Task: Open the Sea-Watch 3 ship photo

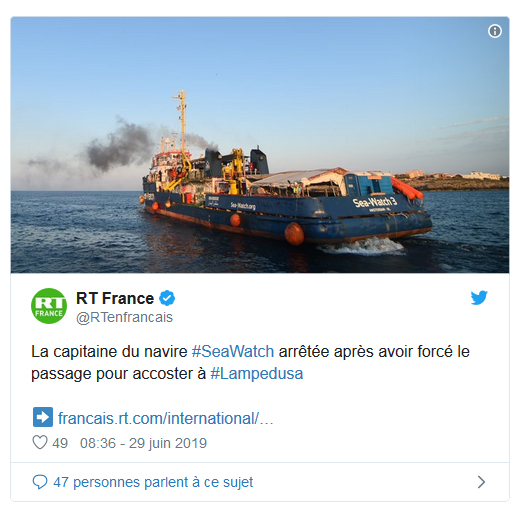Action: click(x=260, y=145)
